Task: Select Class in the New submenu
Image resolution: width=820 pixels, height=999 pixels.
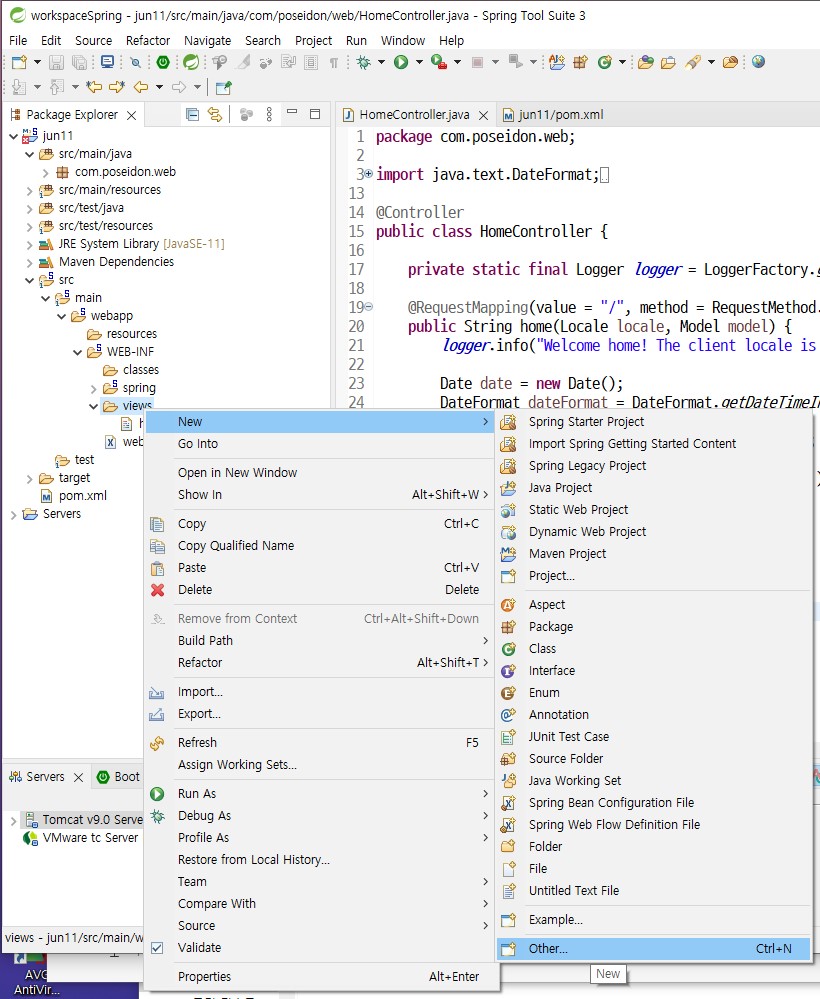Action: point(652,649)
